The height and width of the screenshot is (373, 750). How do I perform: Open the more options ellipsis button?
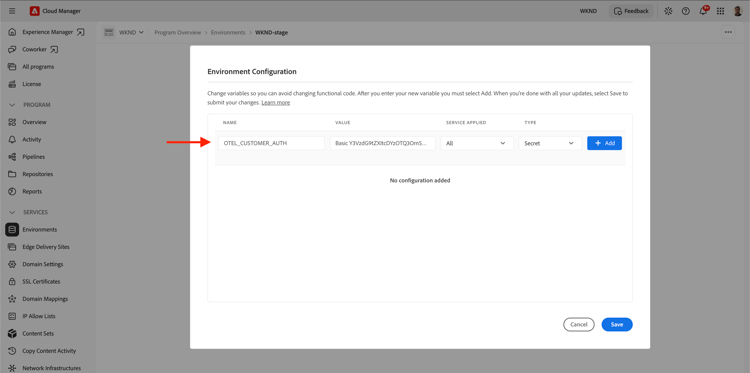pos(728,32)
